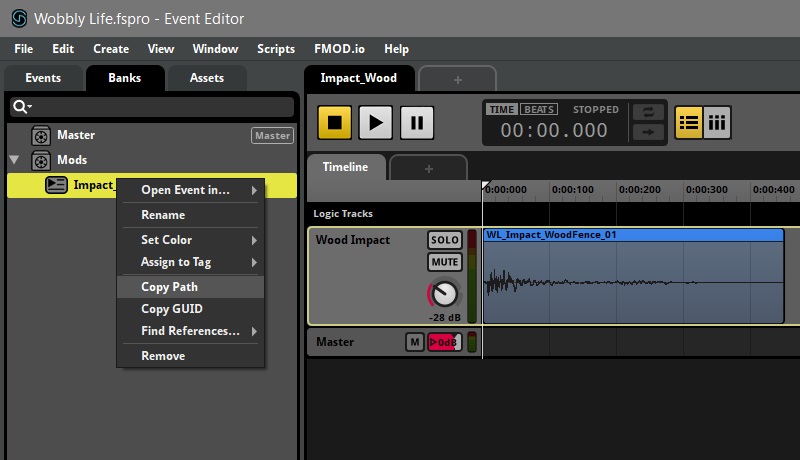
Task: Select the Master bank row
Action: tap(152, 135)
